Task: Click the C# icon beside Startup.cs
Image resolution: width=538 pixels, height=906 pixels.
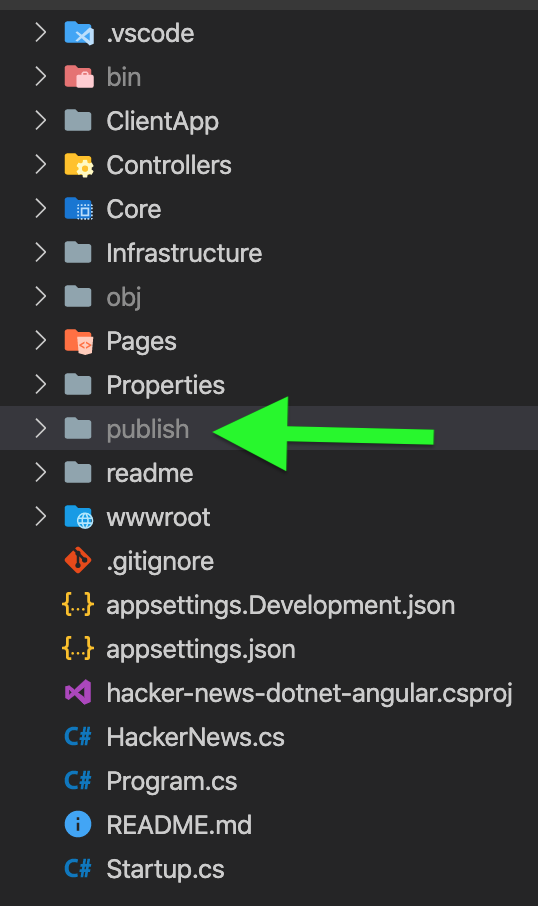Action: pyautogui.click(x=78, y=868)
